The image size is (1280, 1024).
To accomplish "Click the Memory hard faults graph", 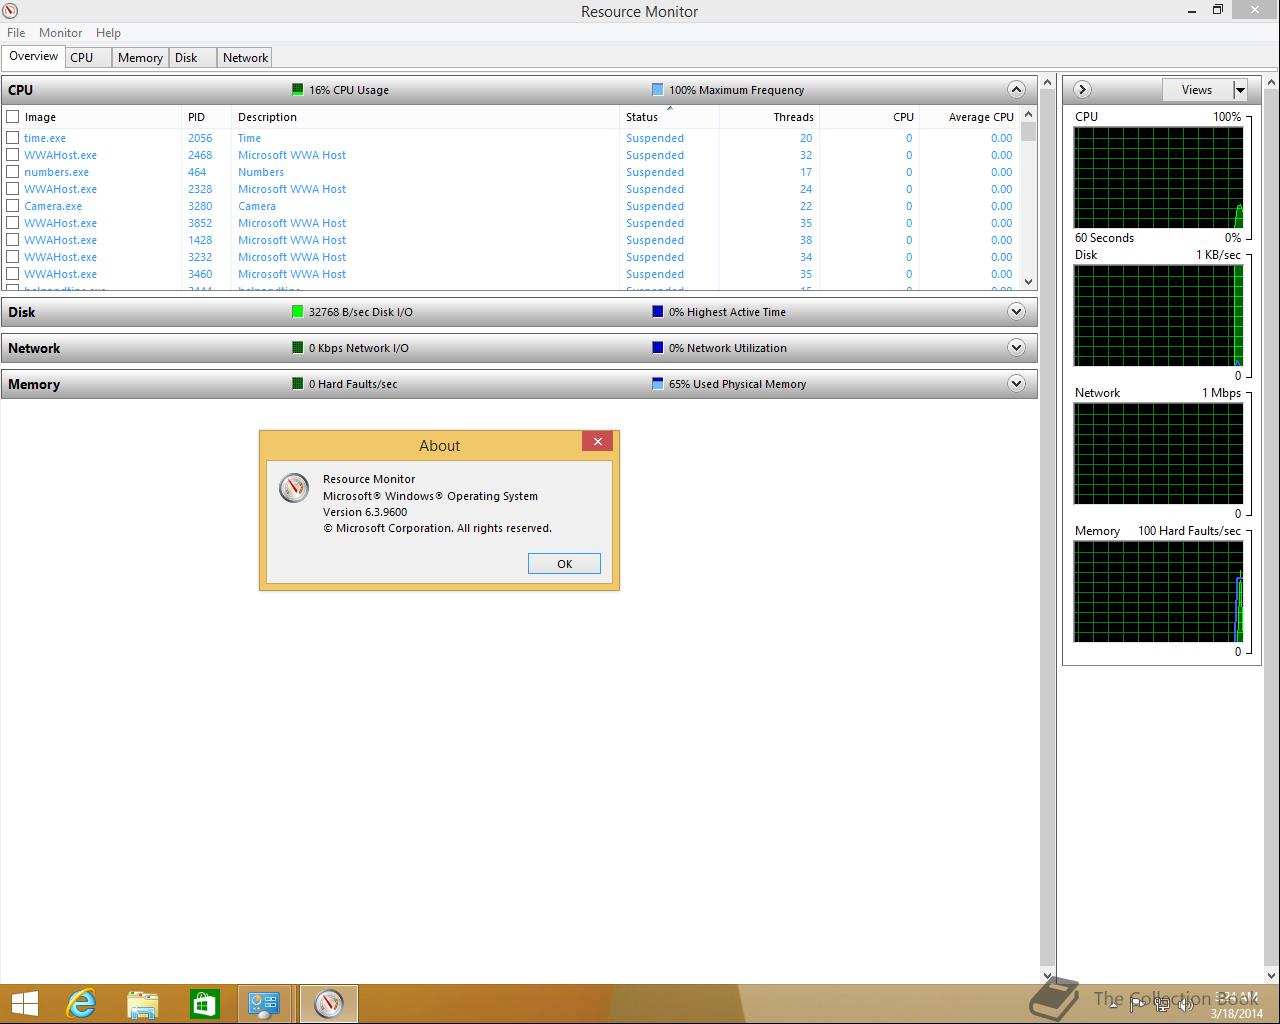I will tap(1158, 592).
